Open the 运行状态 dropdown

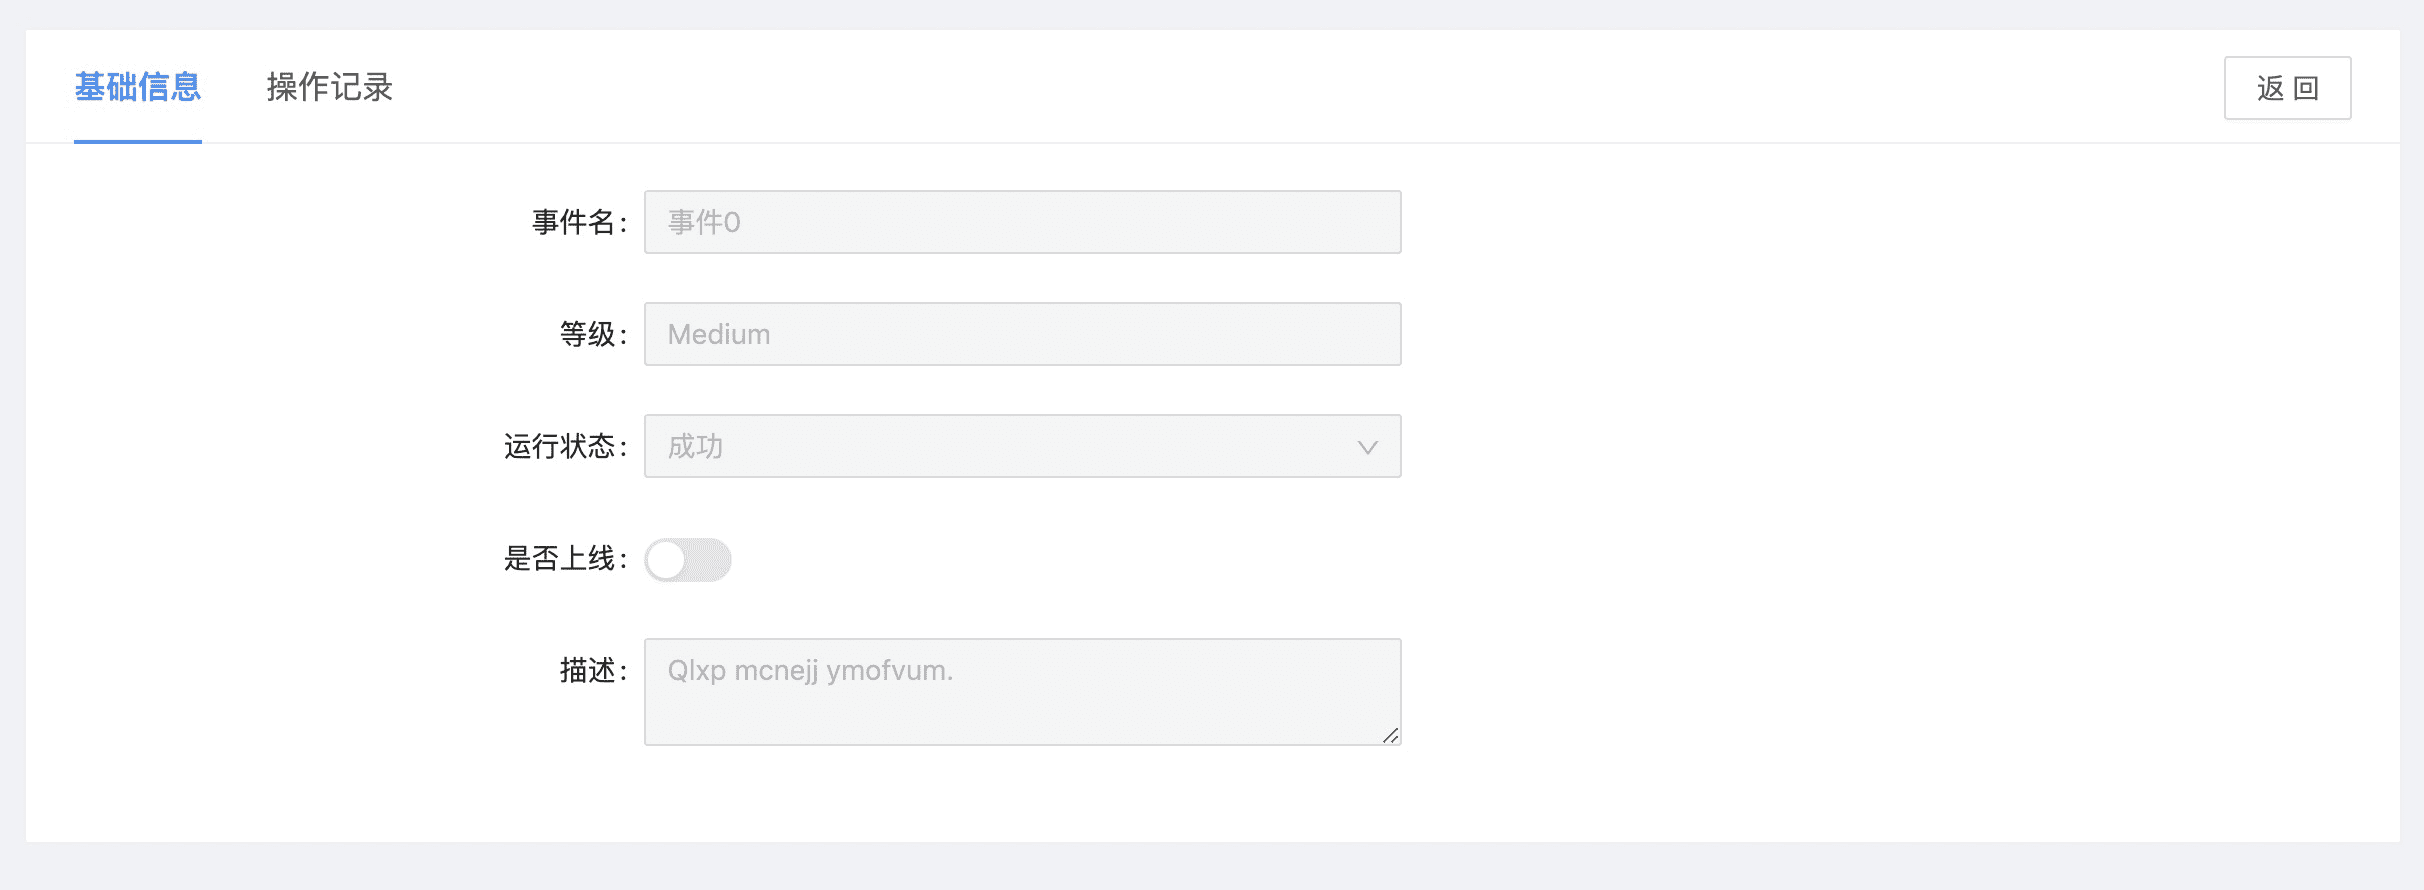[1022, 446]
